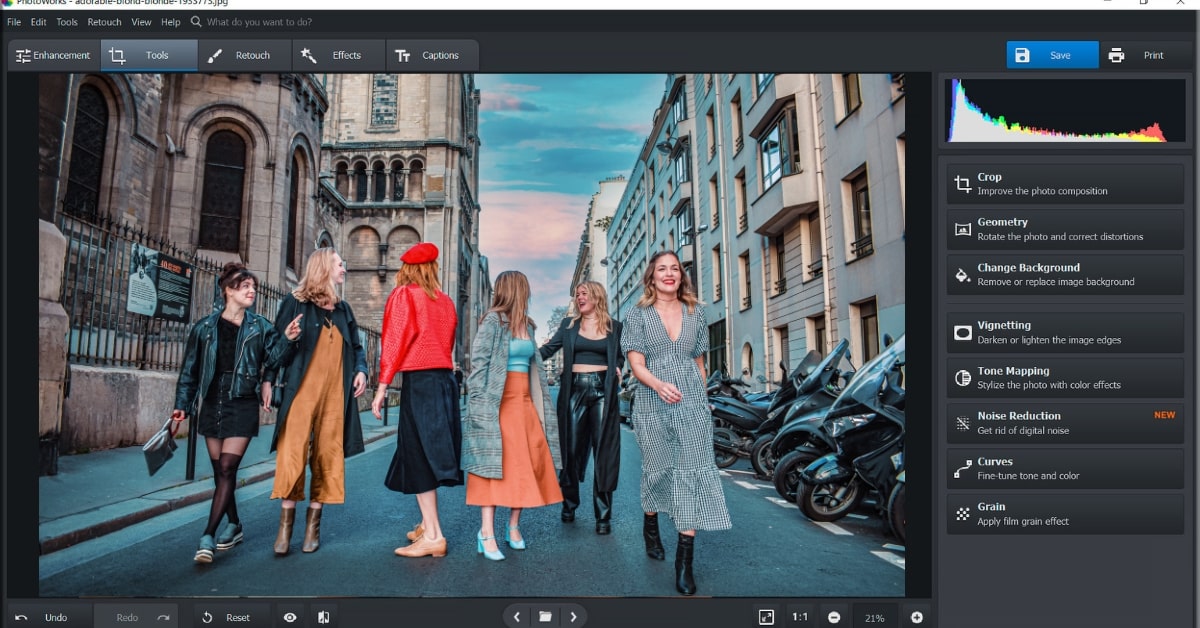
Task: Open the Crop tool
Action: tap(1065, 184)
